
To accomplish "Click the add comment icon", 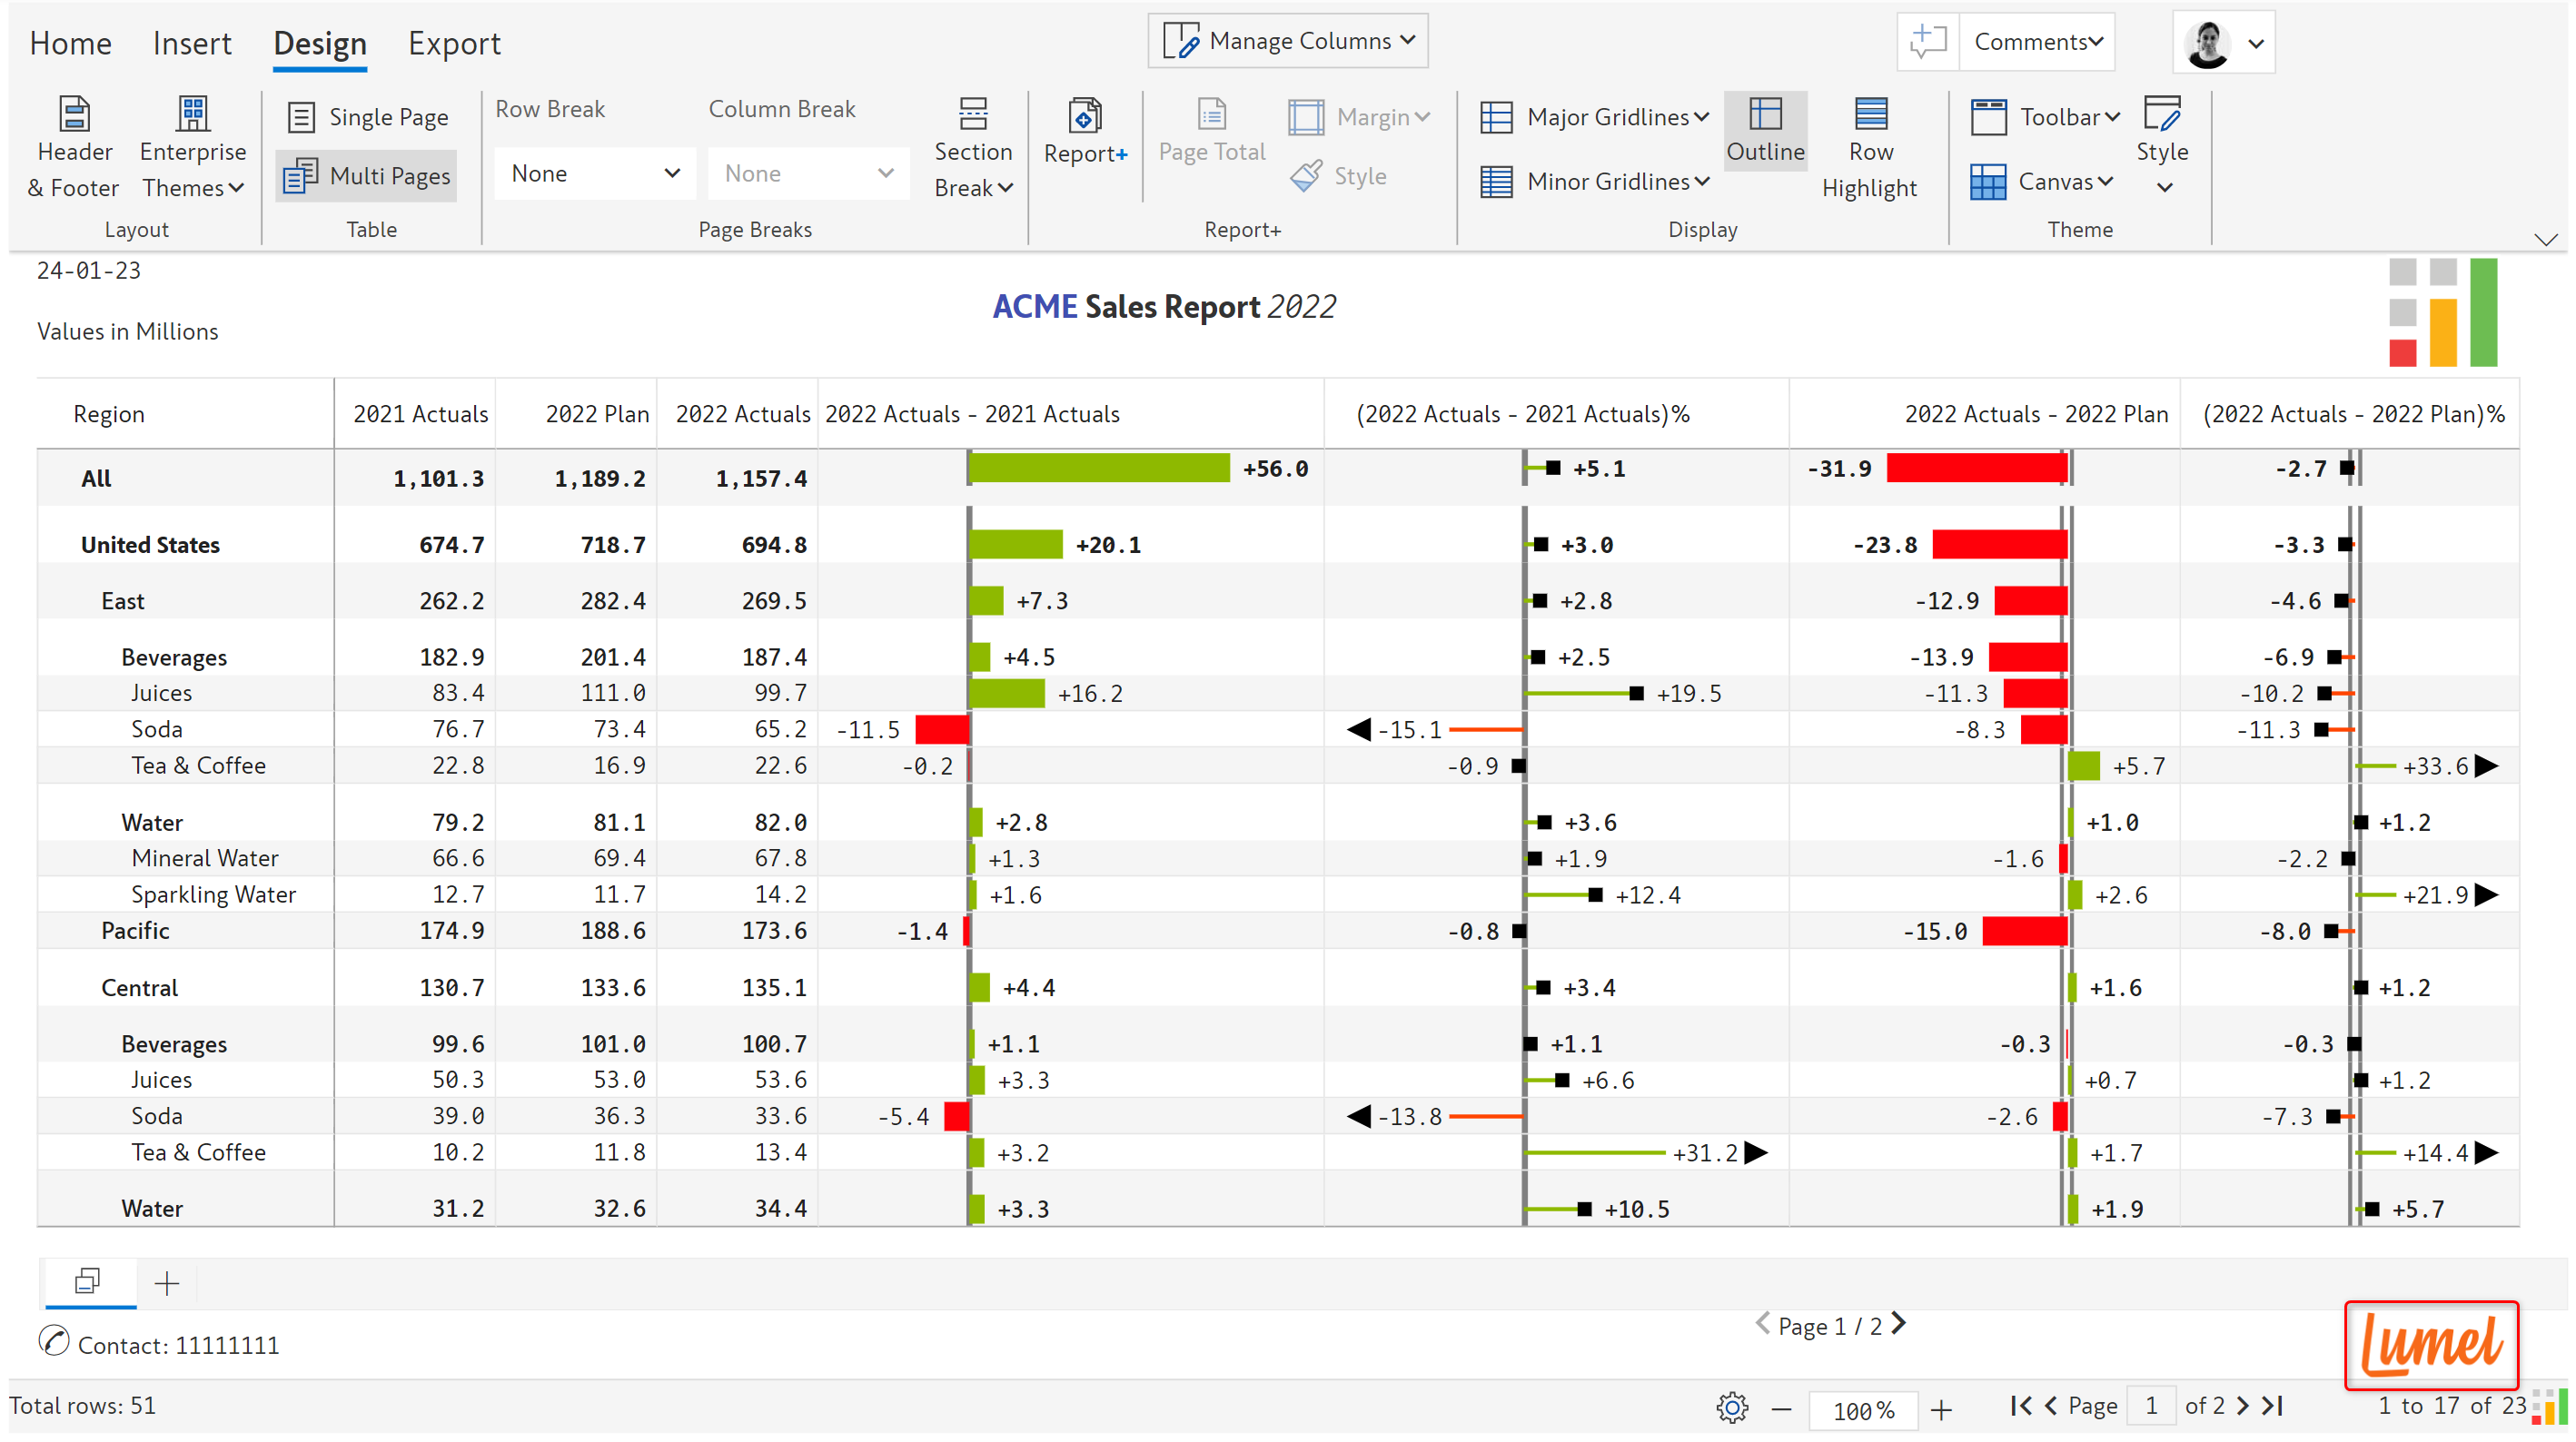I will pyautogui.click(x=1927, y=42).
